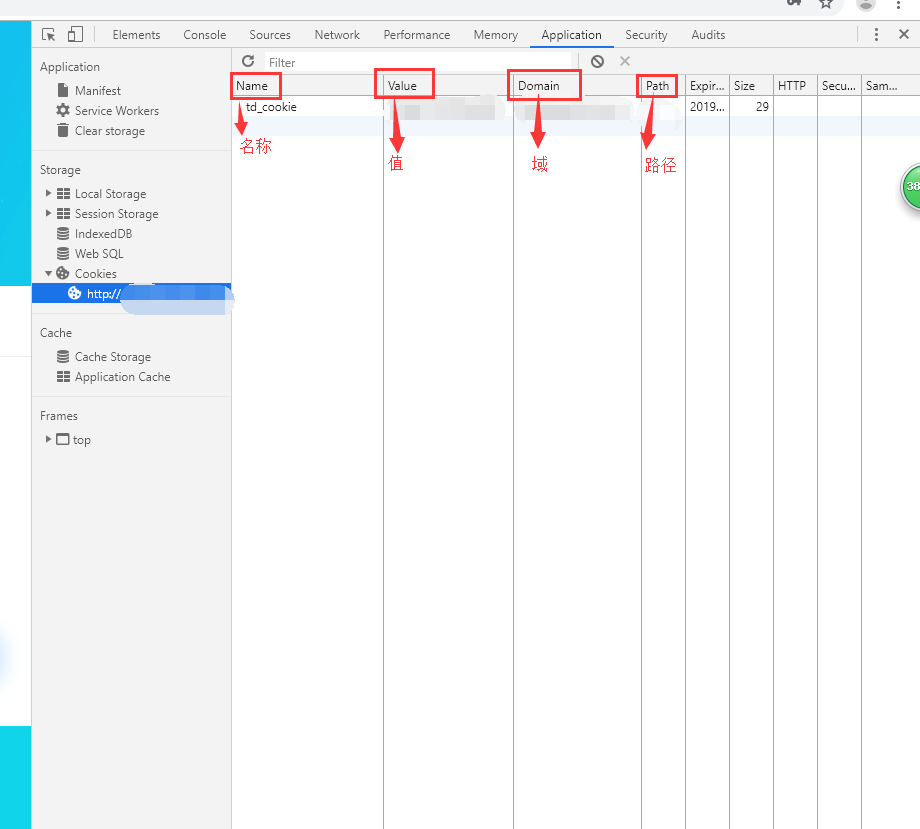Image resolution: width=920 pixels, height=829 pixels.
Task: Switch to the Performance tab
Action: 417,35
